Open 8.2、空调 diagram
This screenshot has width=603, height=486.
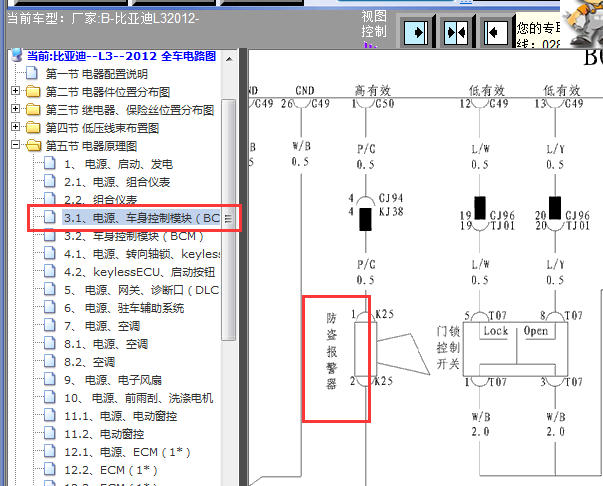[89, 362]
